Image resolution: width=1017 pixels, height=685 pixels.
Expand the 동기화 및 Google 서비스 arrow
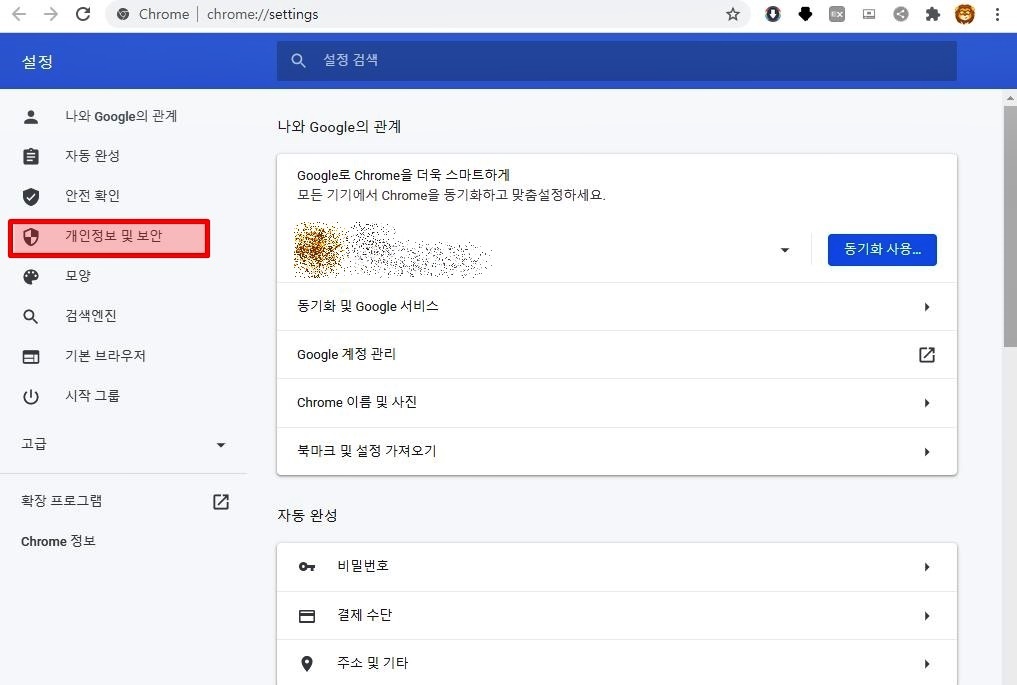pos(927,307)
